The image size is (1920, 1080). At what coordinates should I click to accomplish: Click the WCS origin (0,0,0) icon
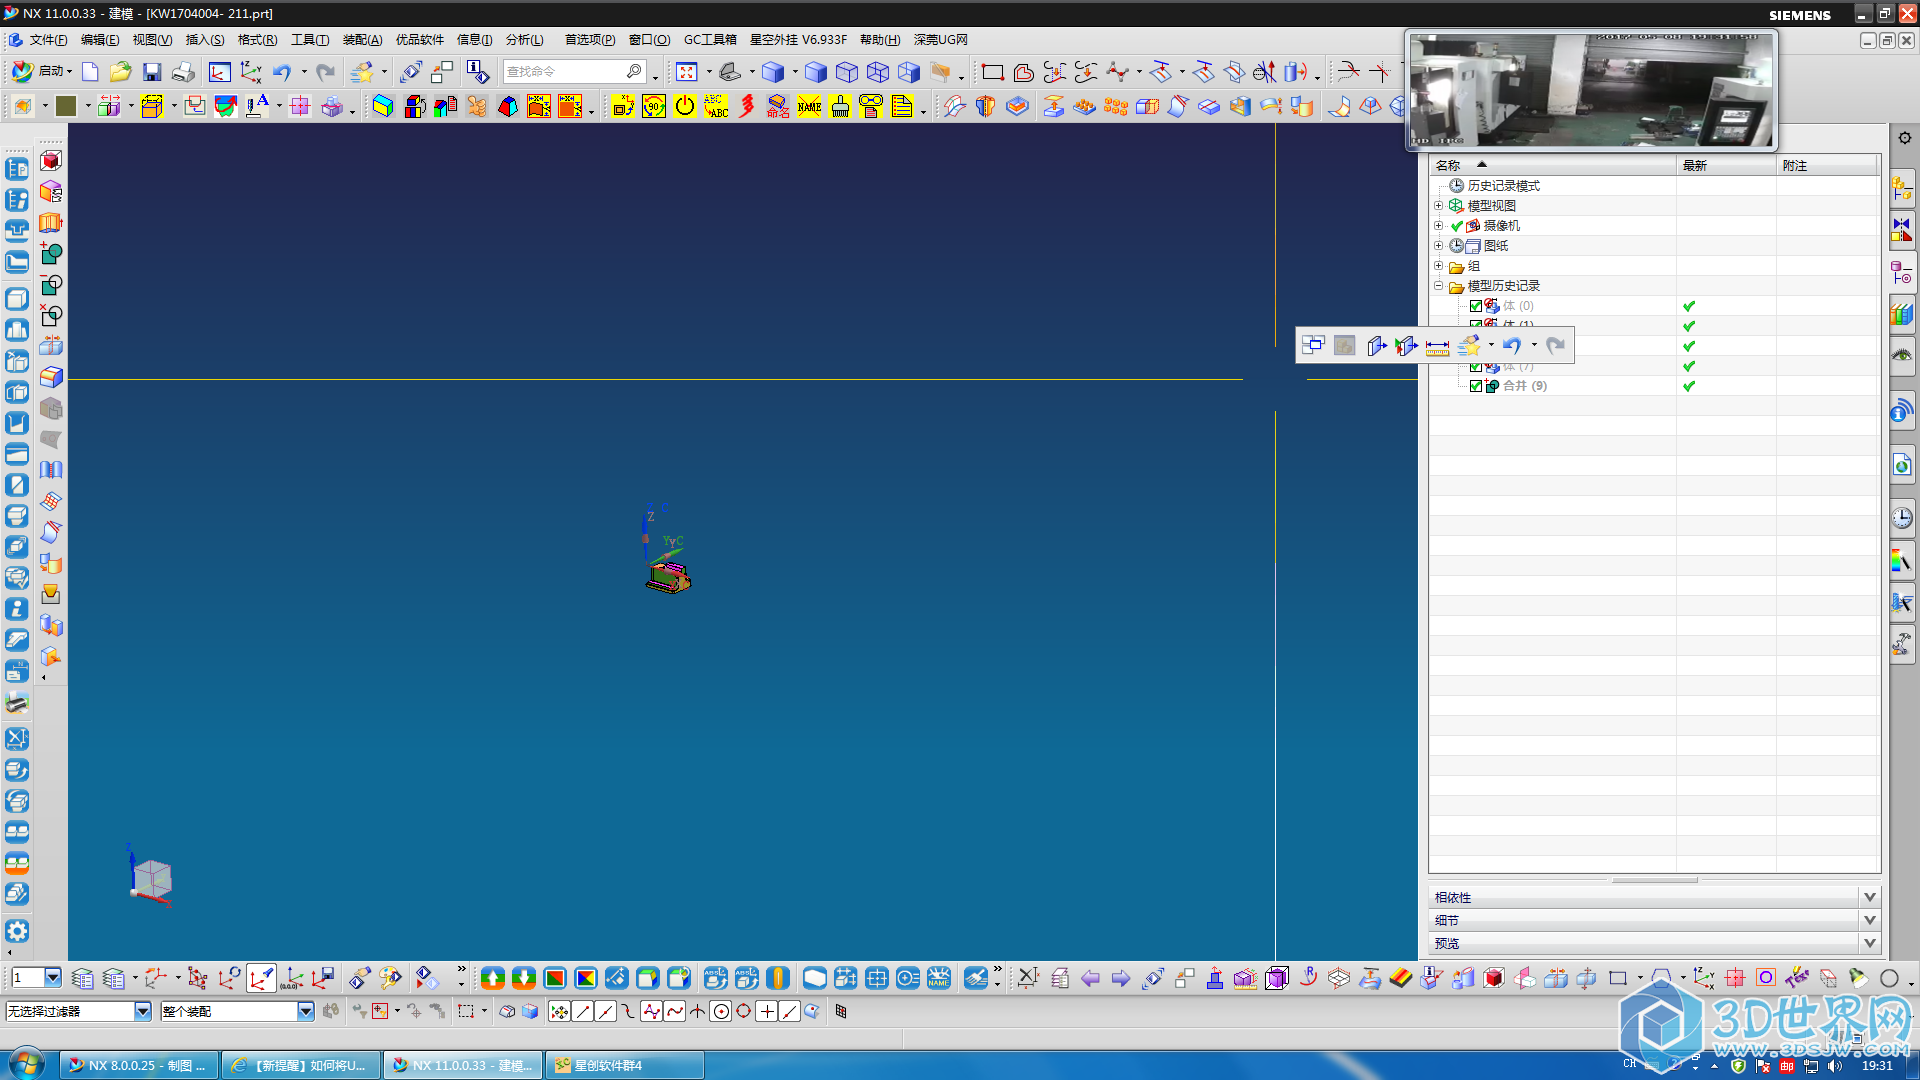[x=292, y=978]
